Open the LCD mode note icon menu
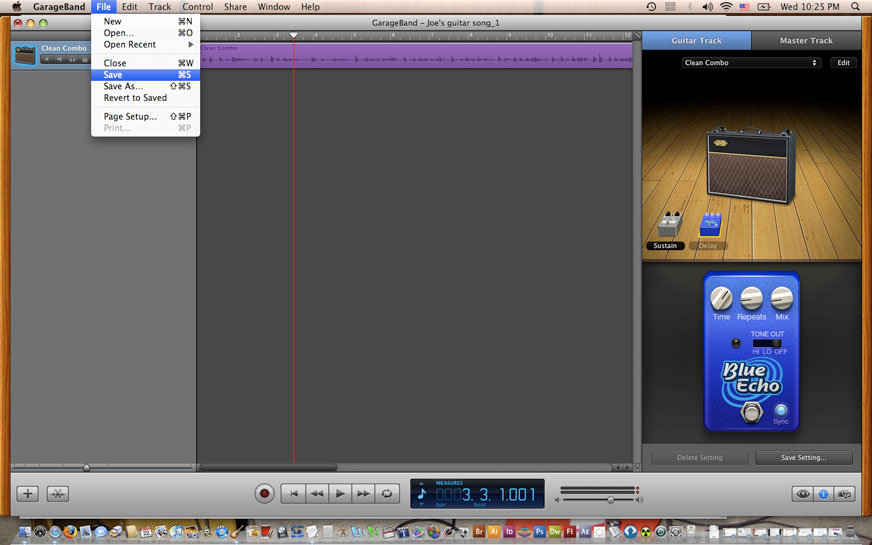 click(x=421, y=493)
